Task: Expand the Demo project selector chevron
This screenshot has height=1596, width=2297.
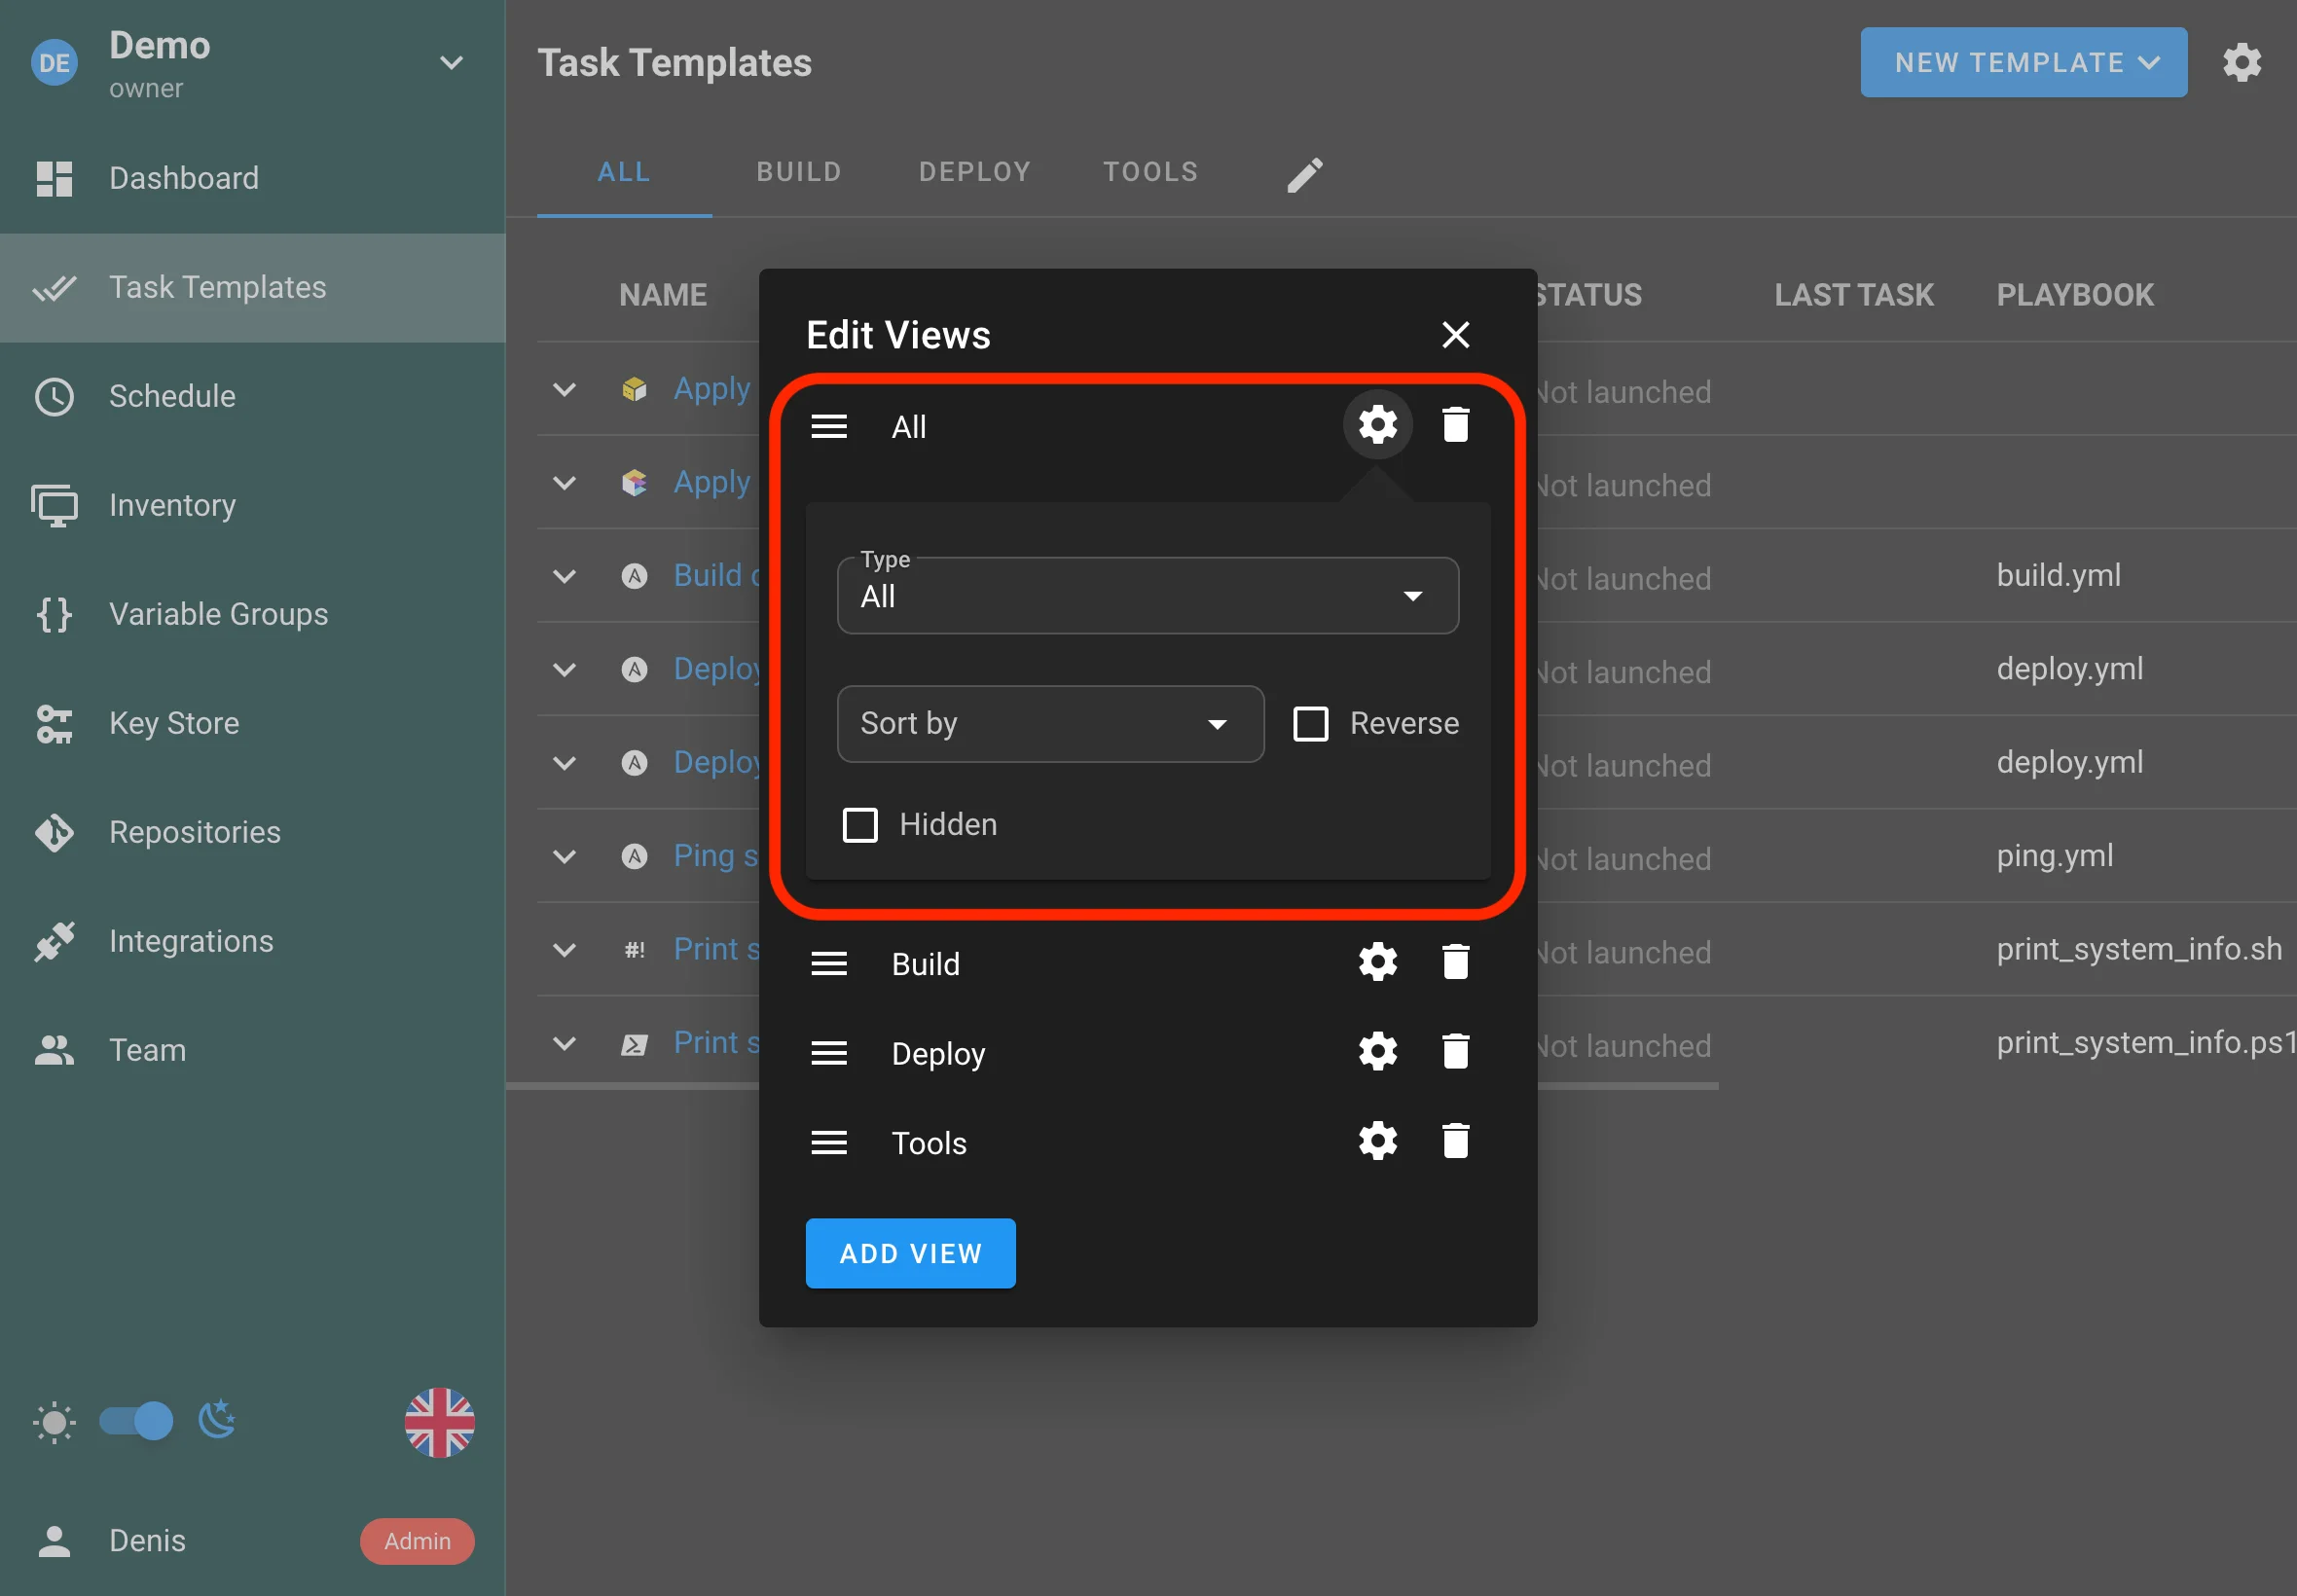Action: tap(451, 63)
